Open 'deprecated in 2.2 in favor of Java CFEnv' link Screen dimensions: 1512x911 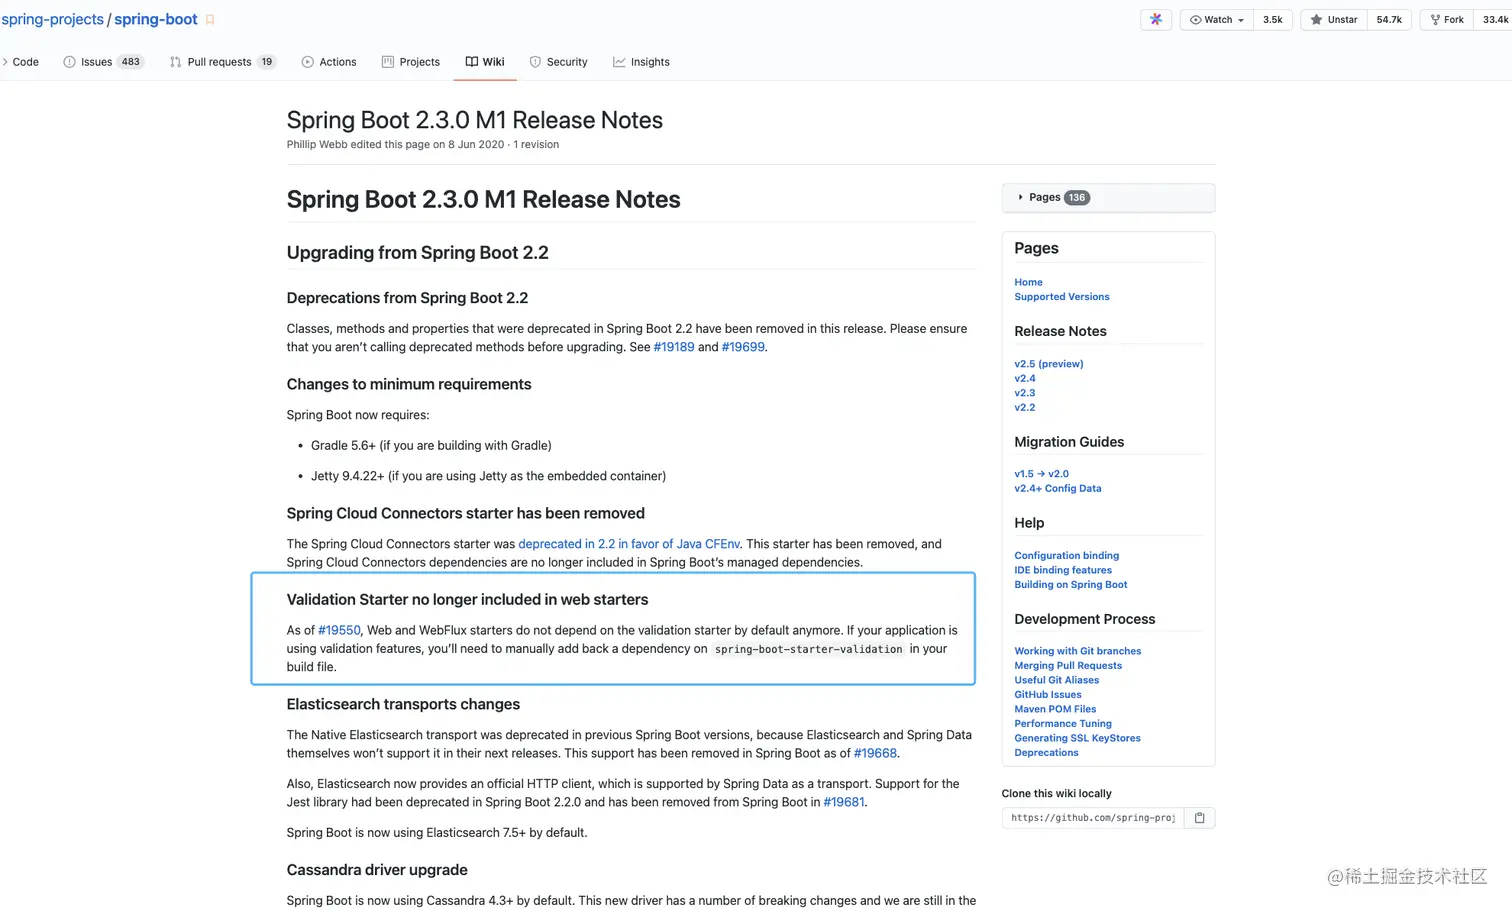coord(629,544)
